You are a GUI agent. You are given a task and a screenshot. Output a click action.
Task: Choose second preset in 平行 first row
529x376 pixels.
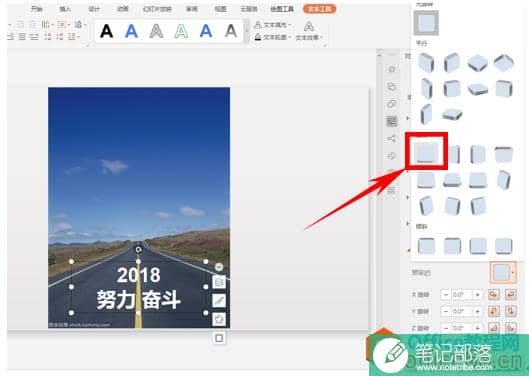point(452,63)
